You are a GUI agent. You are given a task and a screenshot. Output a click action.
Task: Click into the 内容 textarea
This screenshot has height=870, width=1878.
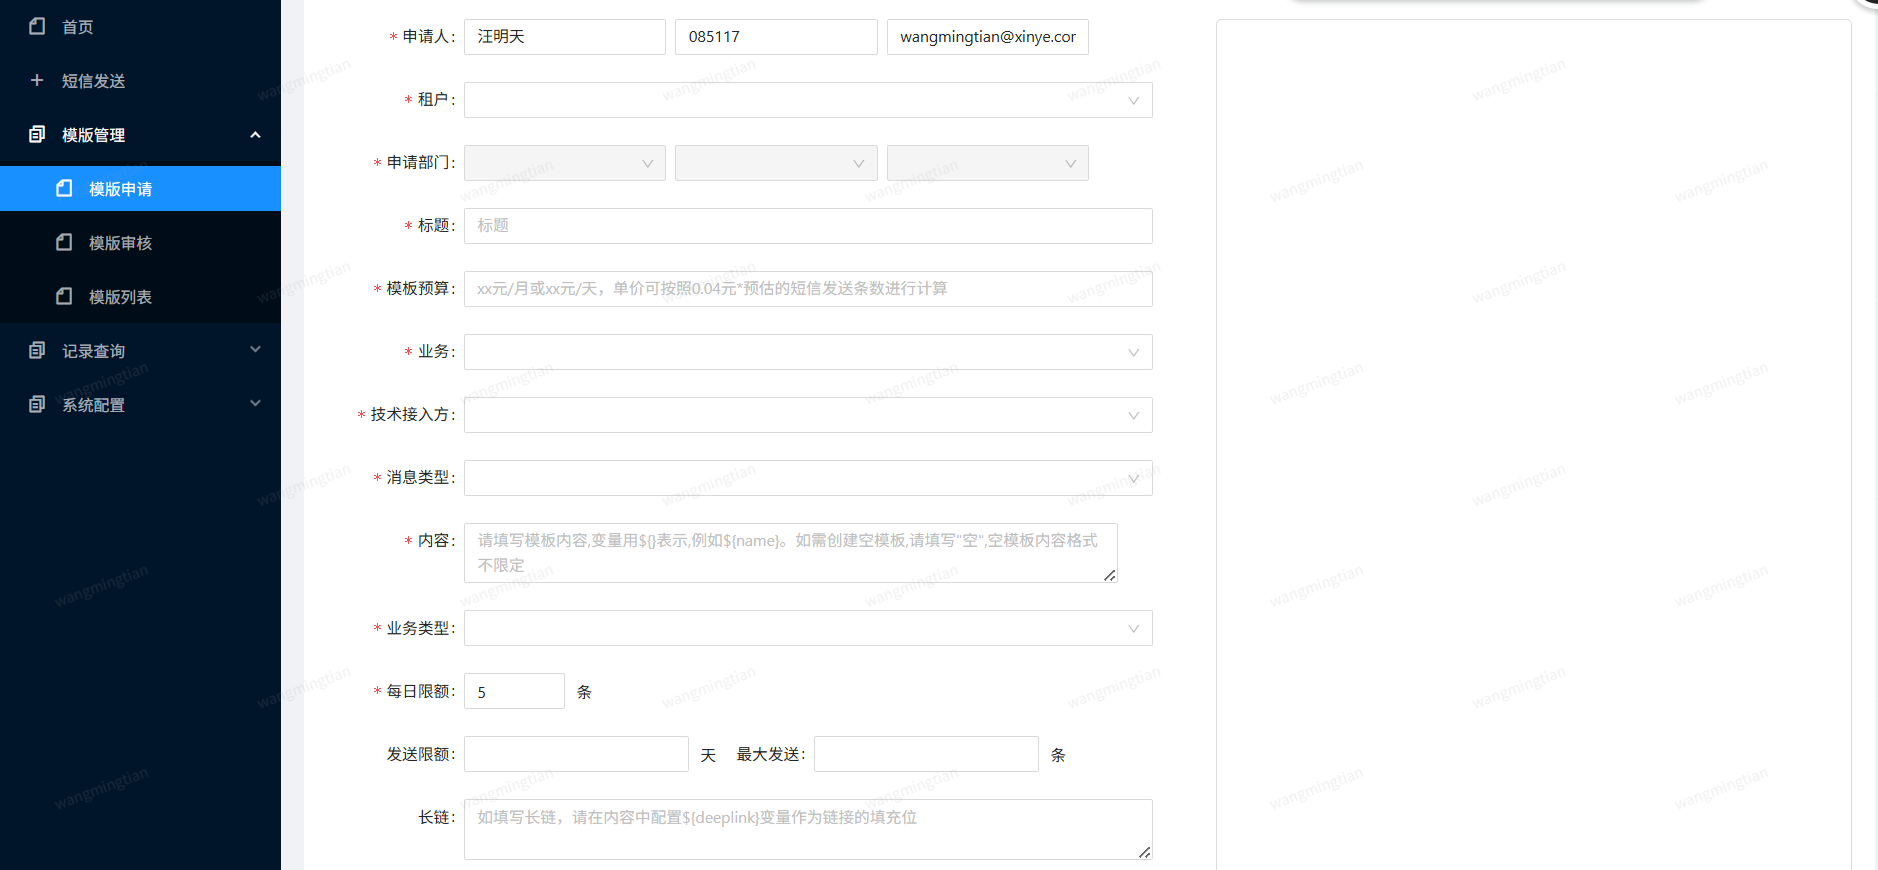(791, 553)
